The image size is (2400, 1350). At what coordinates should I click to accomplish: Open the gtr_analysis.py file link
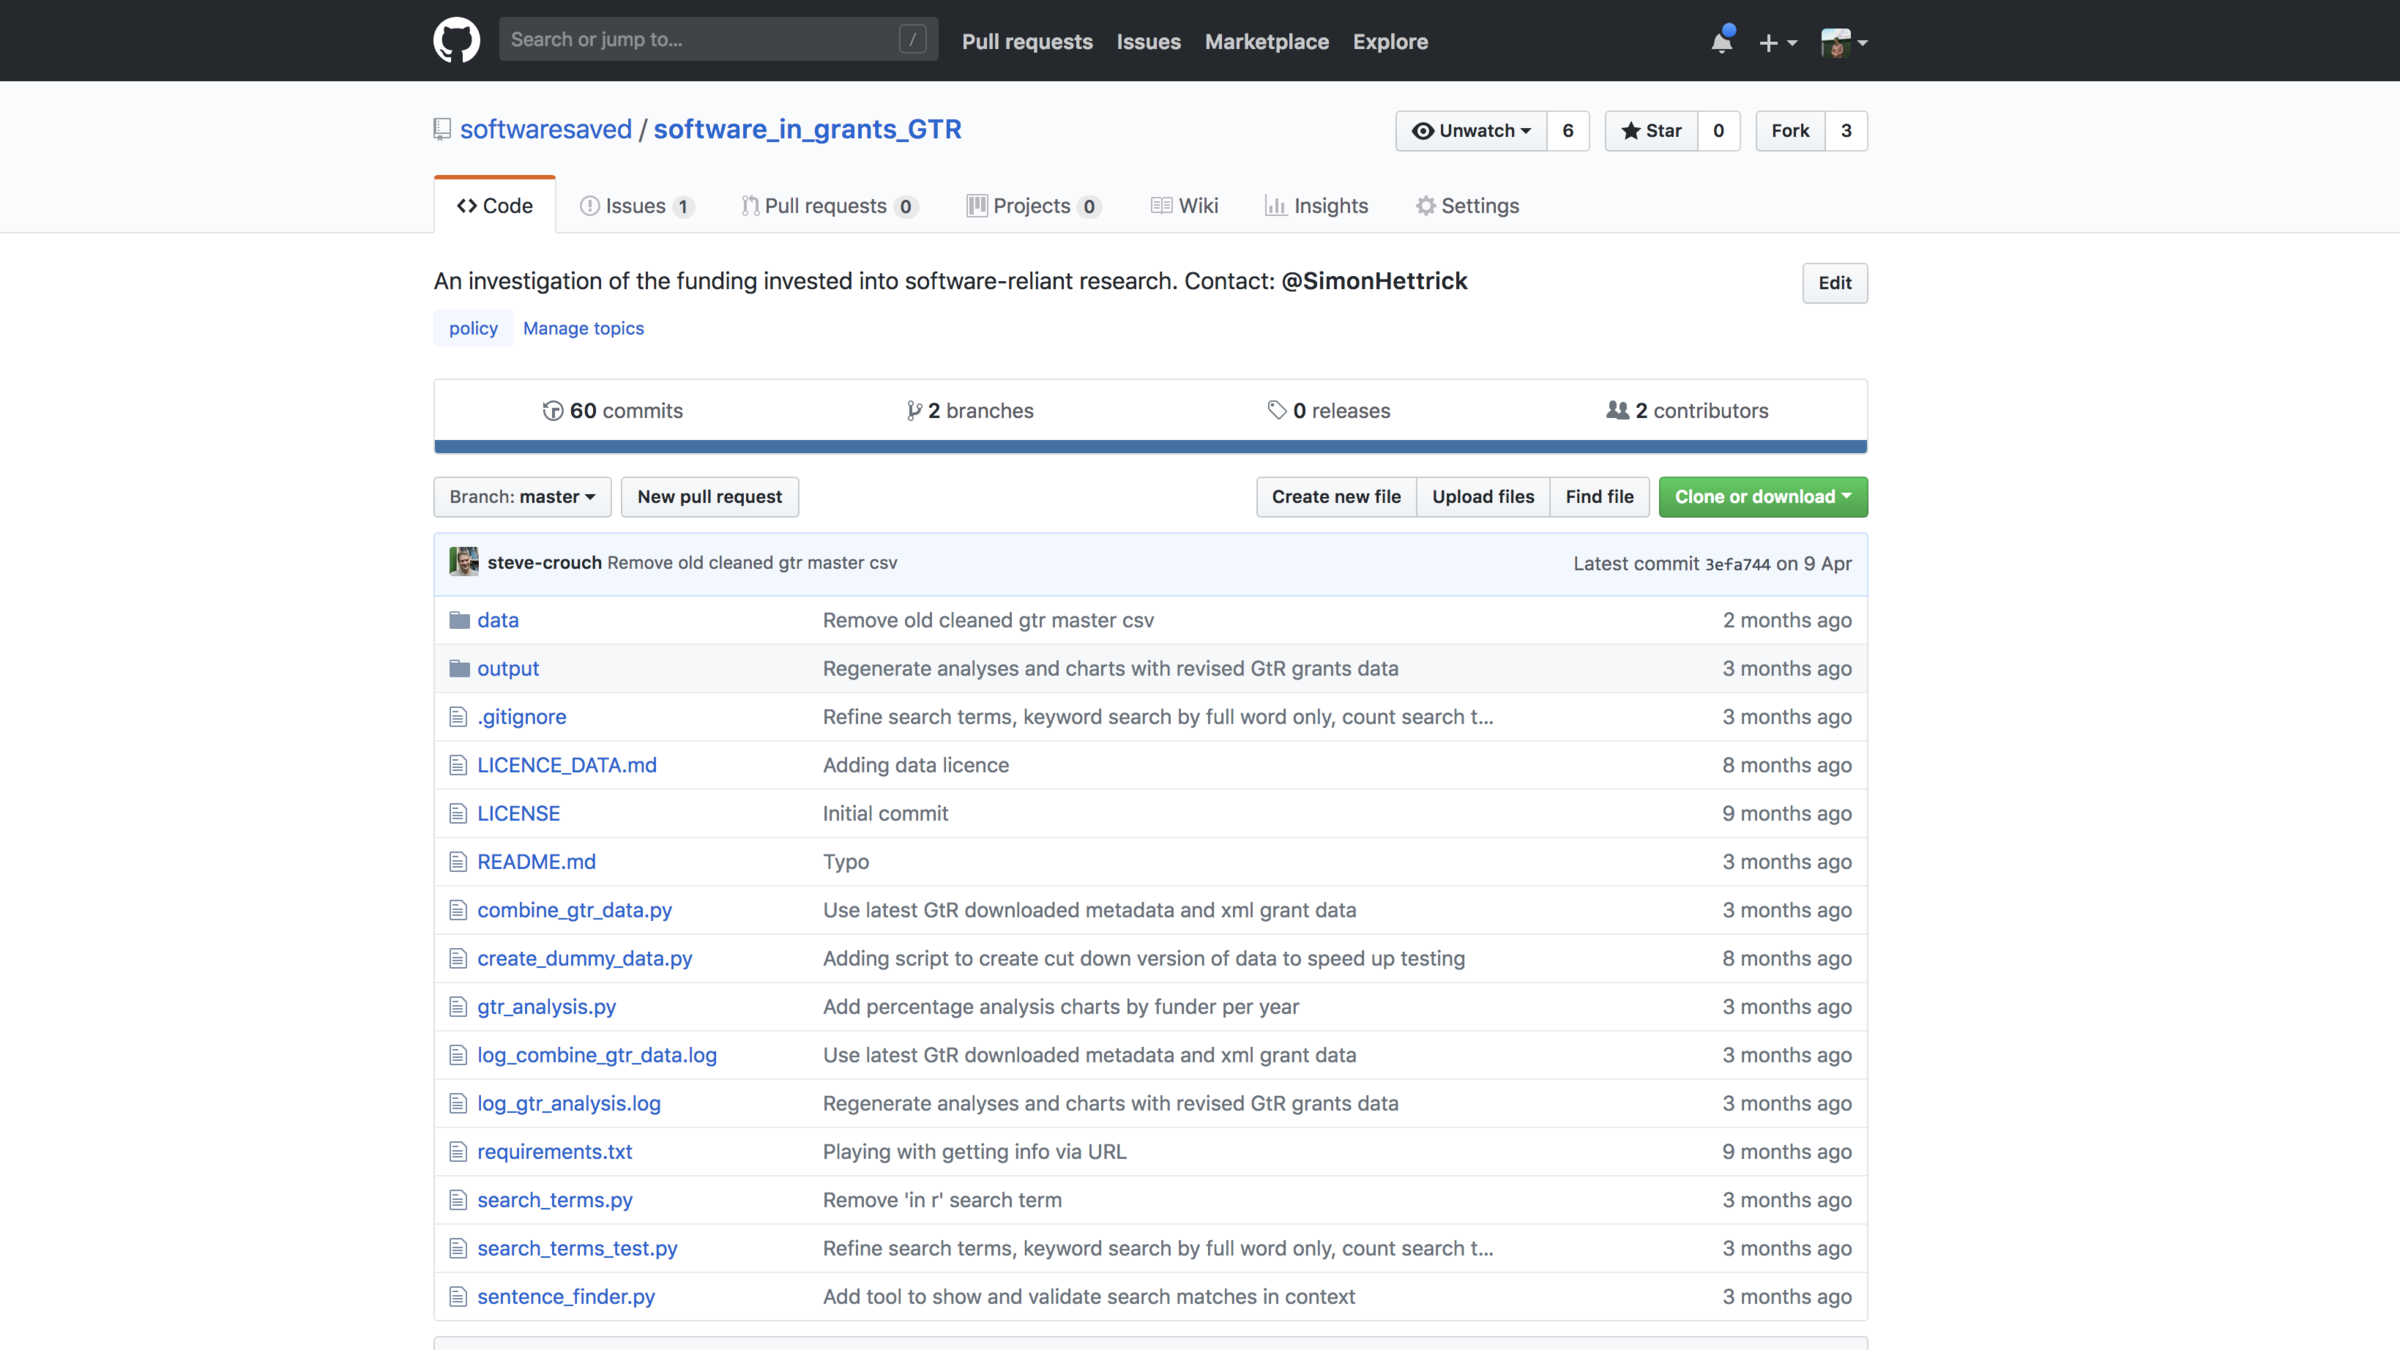[546, 1007]
